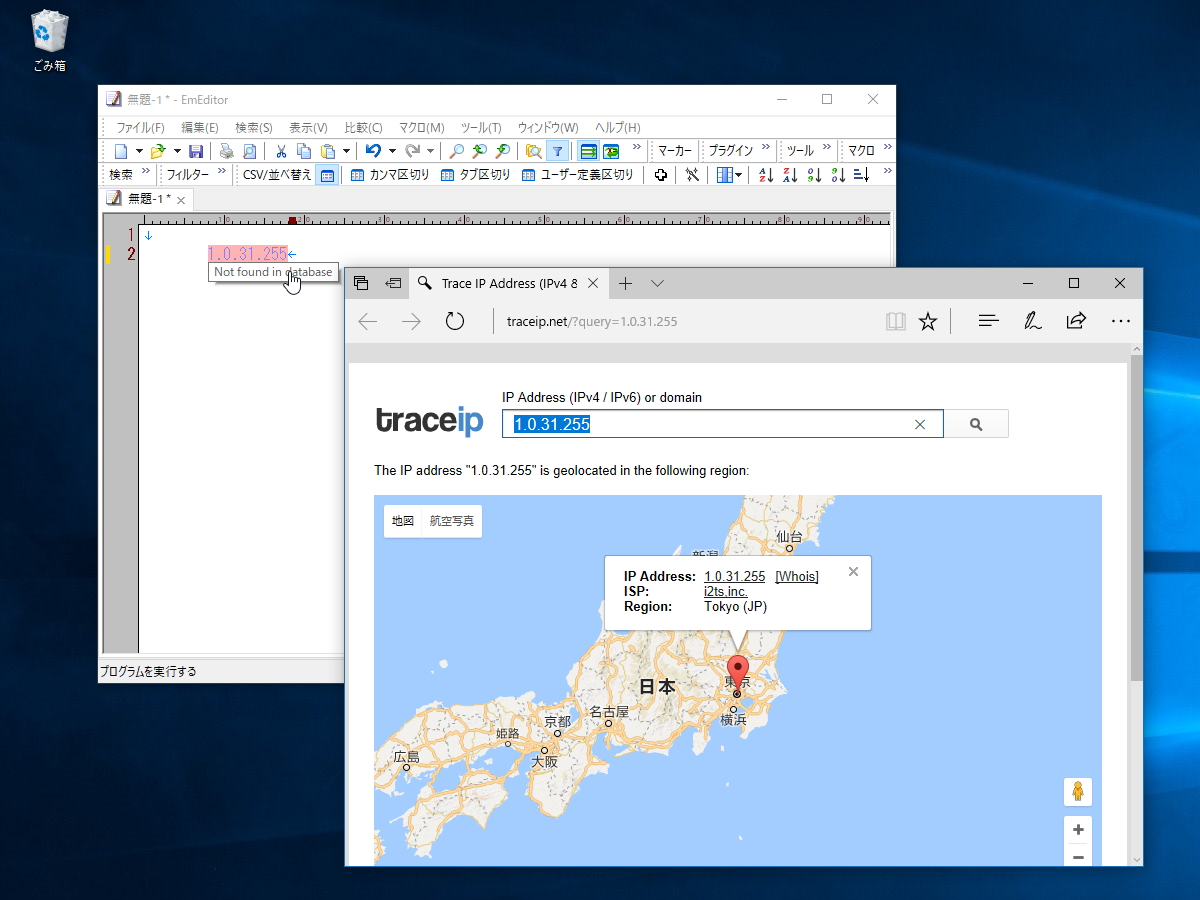This screenshot has width=1200, height=900.
Task: Click Sort A to Z icon
Action: pos(766,175)
